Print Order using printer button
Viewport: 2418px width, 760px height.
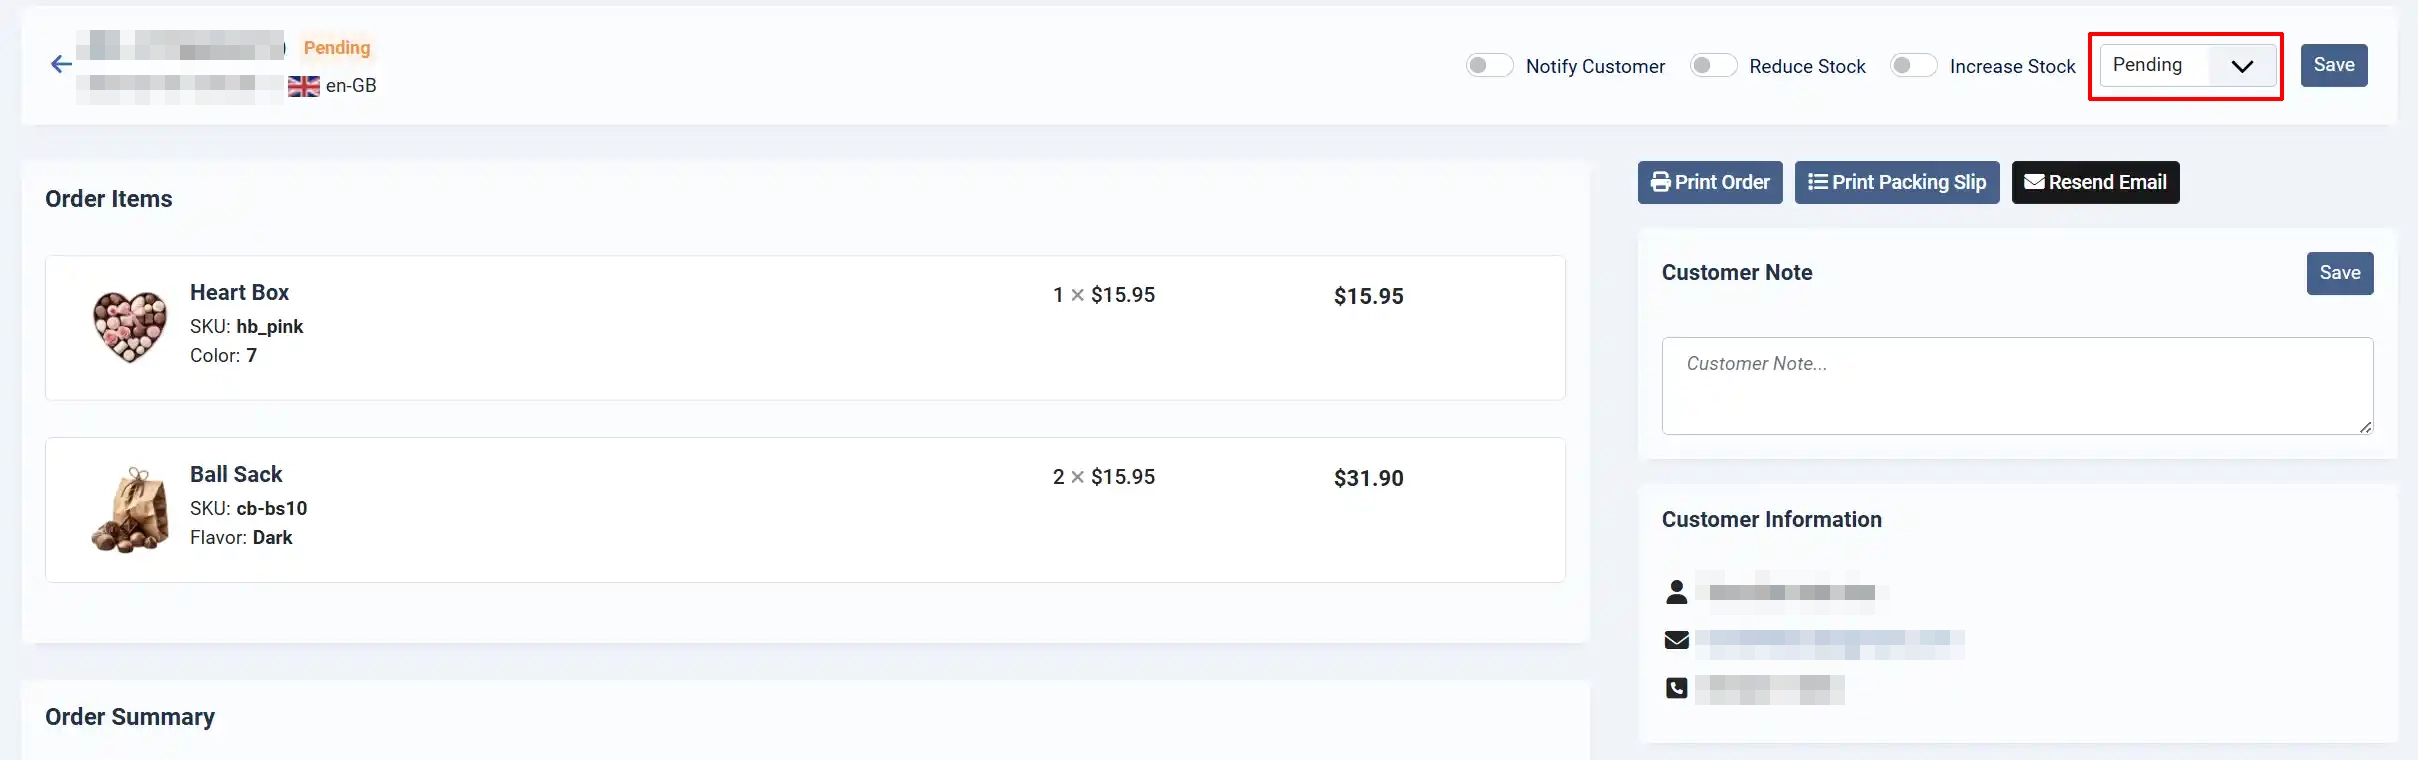coord(1710,182)
